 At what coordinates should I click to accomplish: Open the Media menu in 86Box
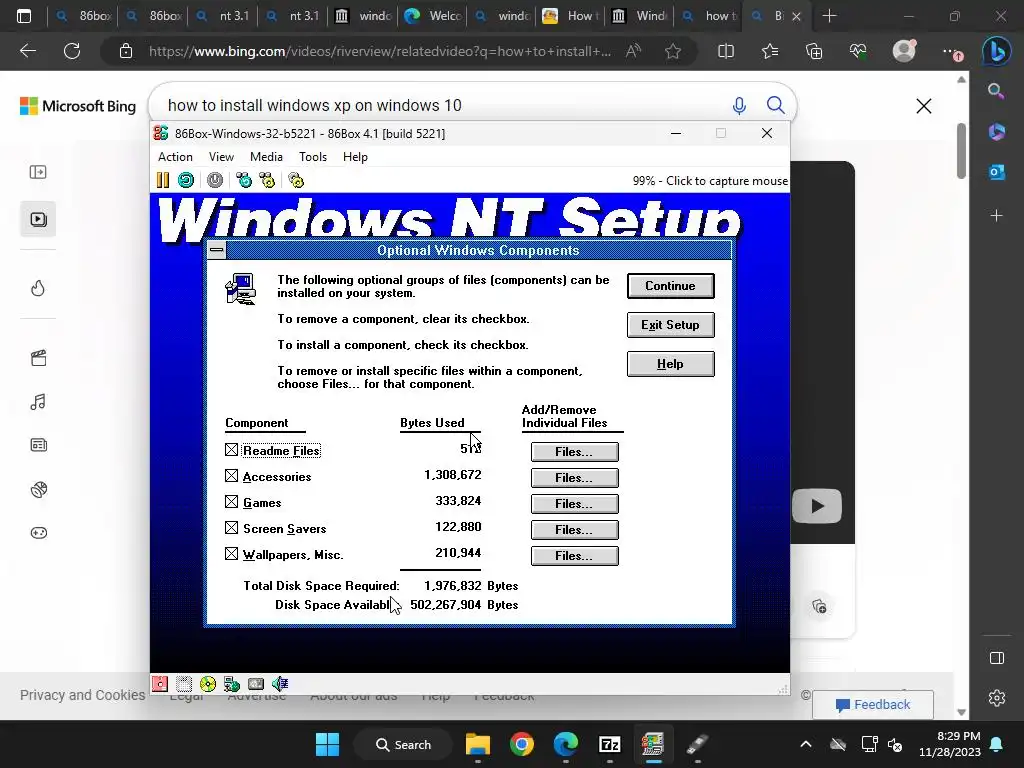click(x=266, y=157)
